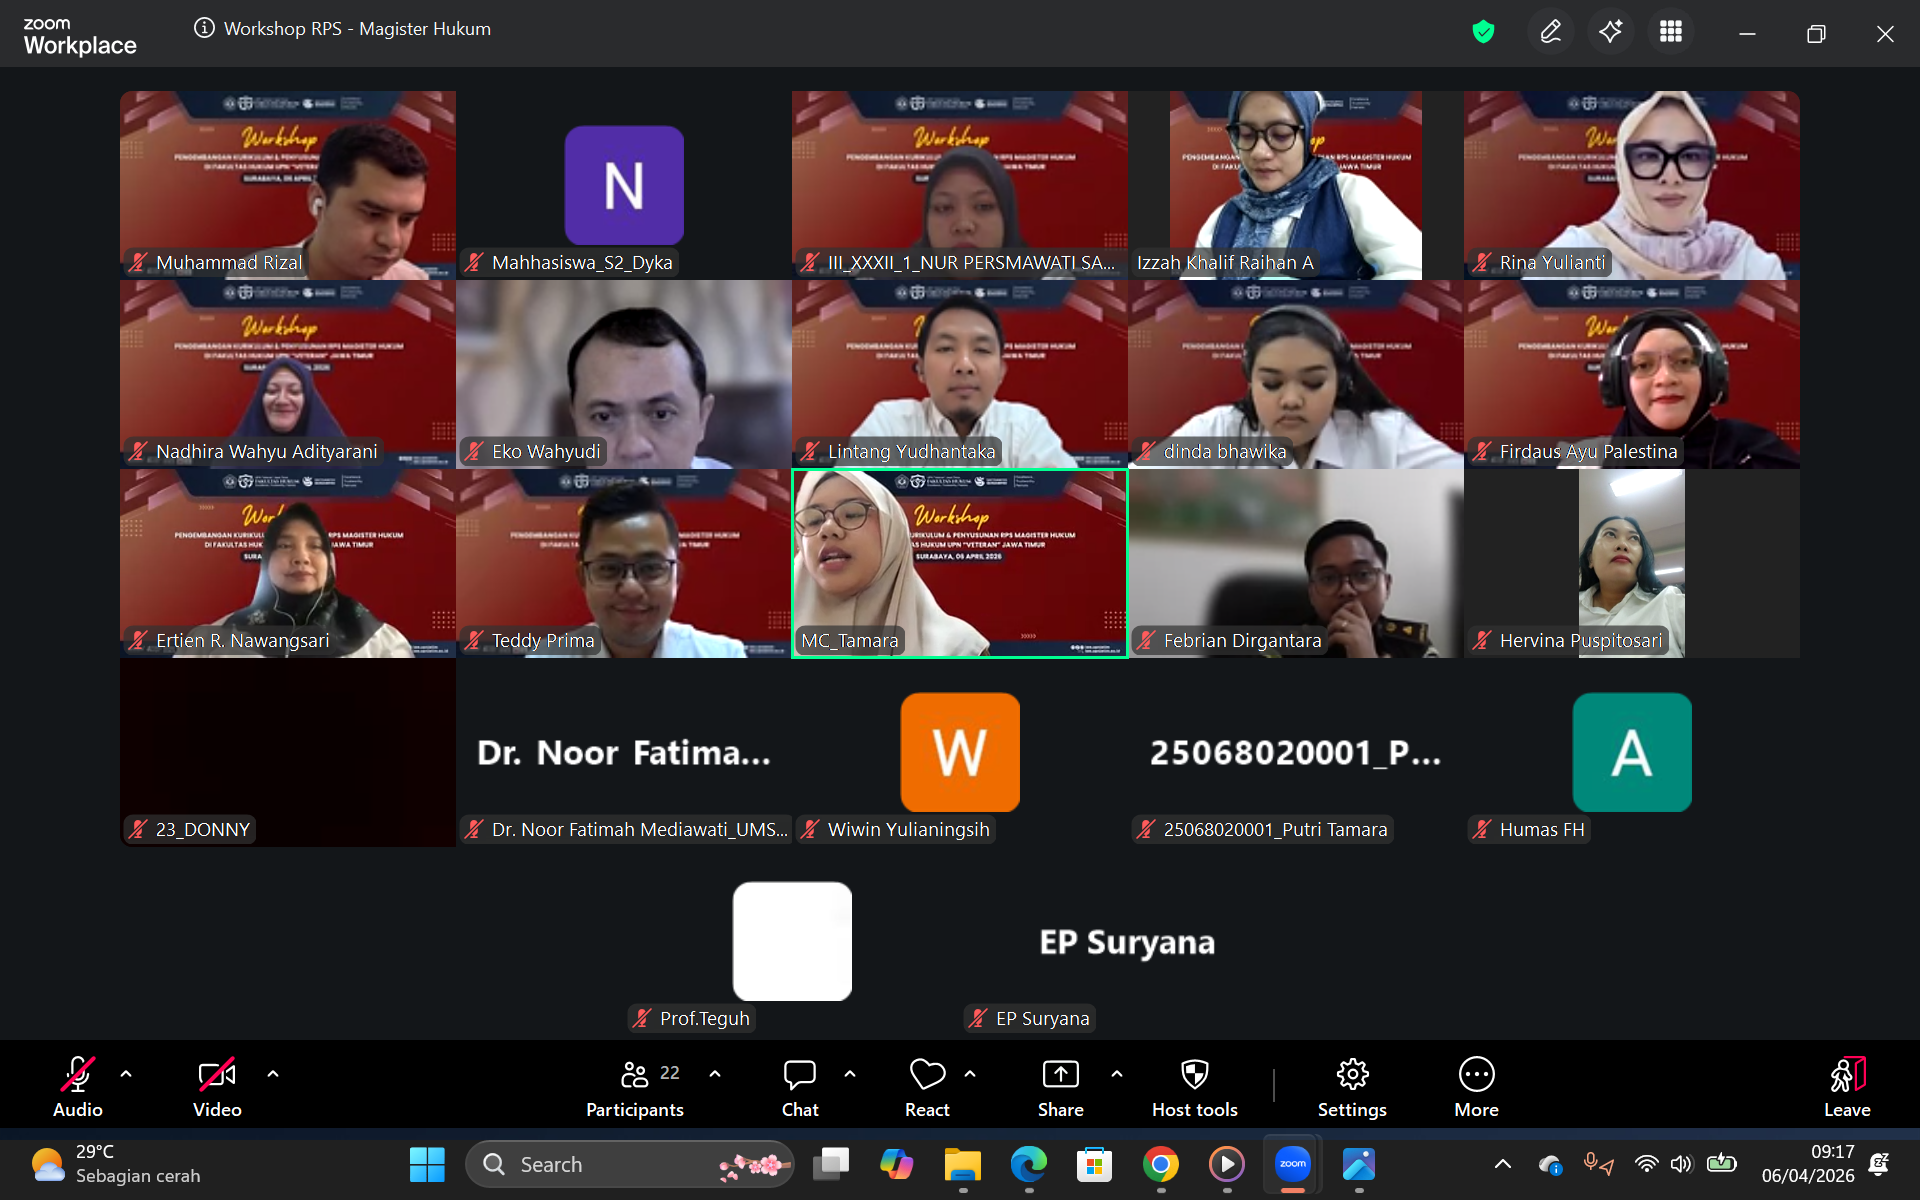
Task: Open Chrome from the taskbar
Action: (1161, 1164)
